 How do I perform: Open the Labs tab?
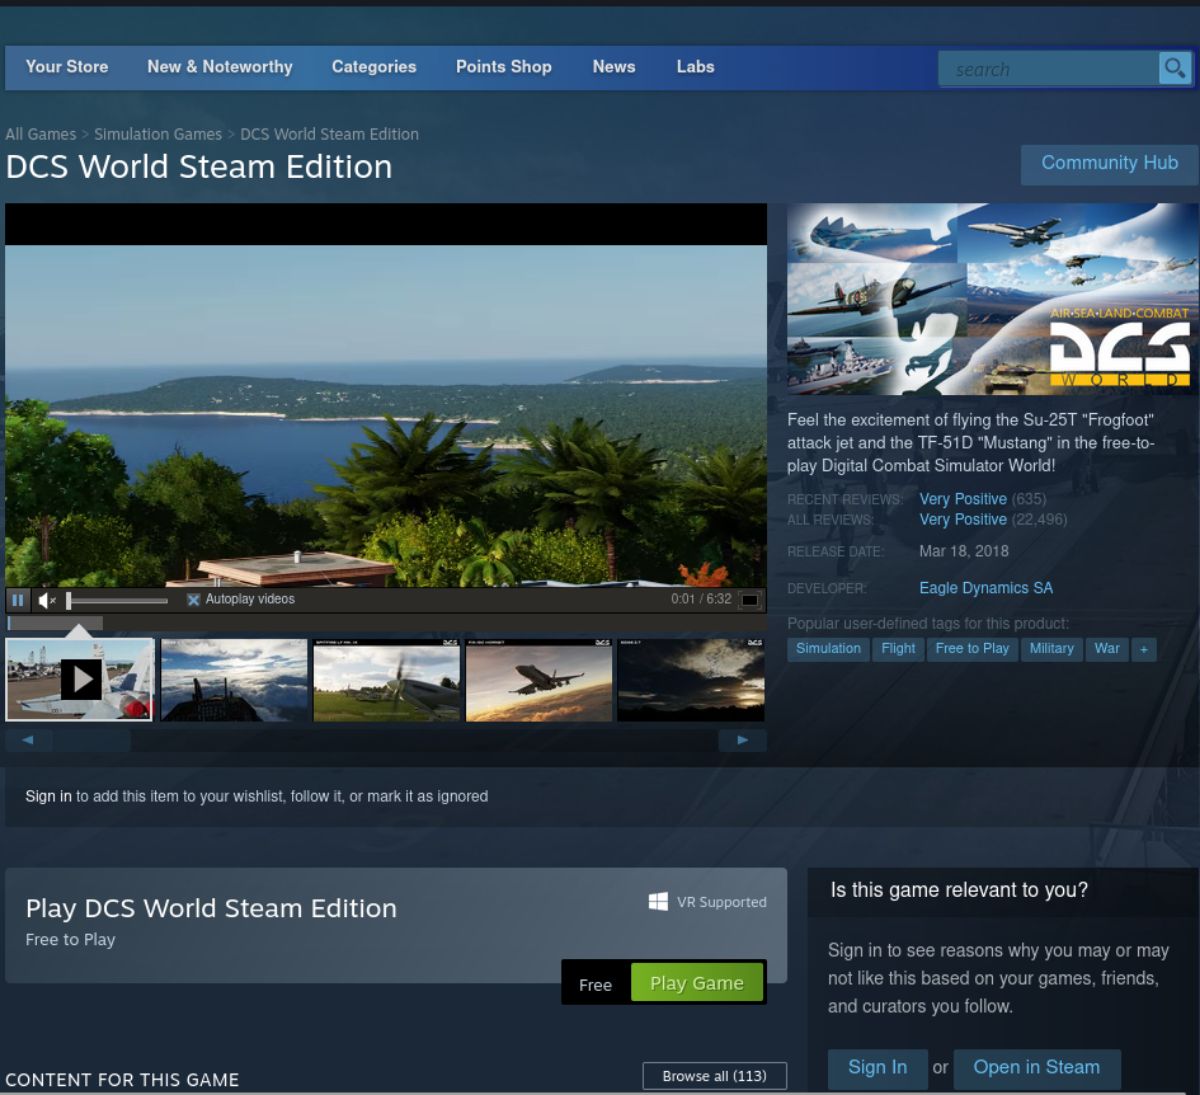[695, 67]
